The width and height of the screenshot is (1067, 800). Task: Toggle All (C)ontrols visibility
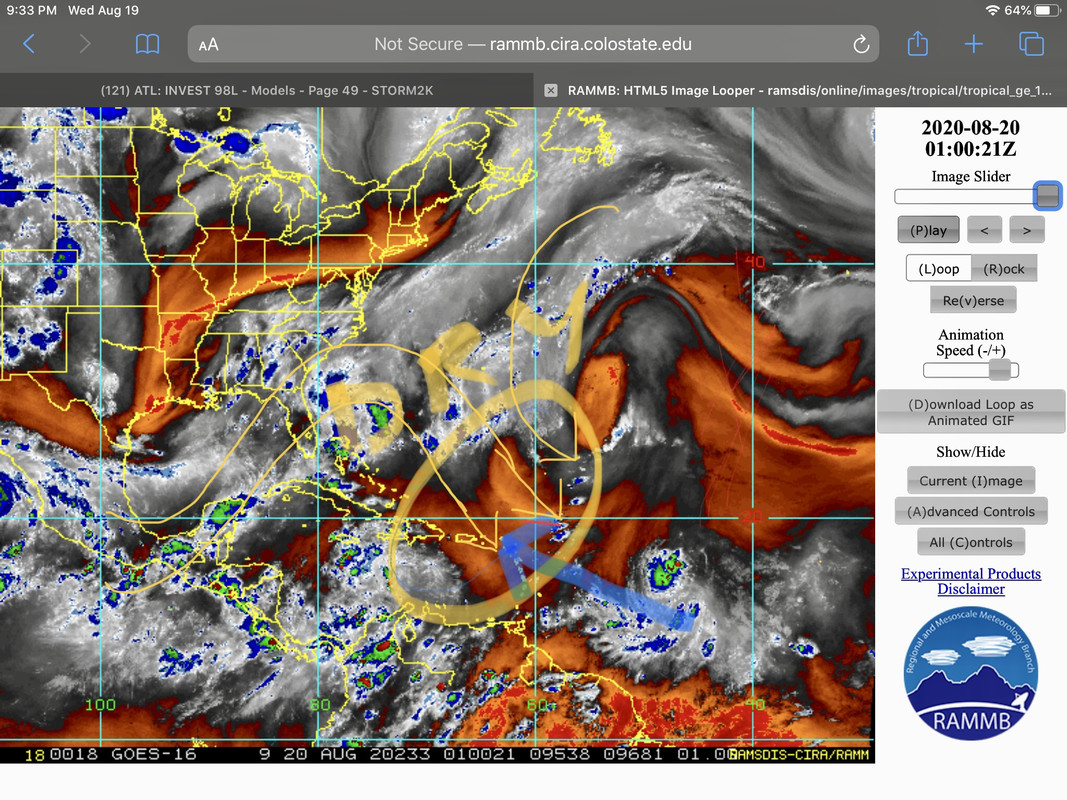pyautogui.click(x=971, y=542)
